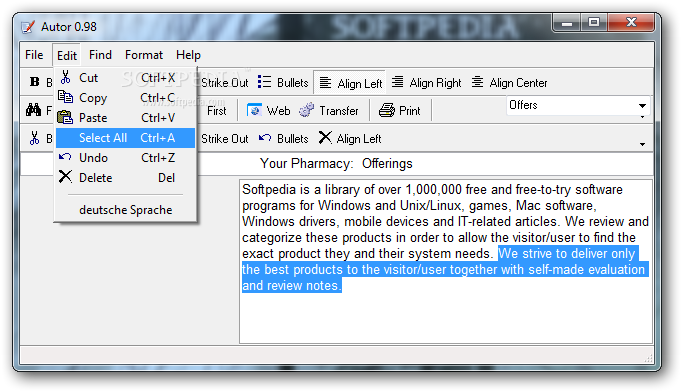Viewport: 682px width, 392px height.
Task: Minimize the Autor window
Action: 567,23
